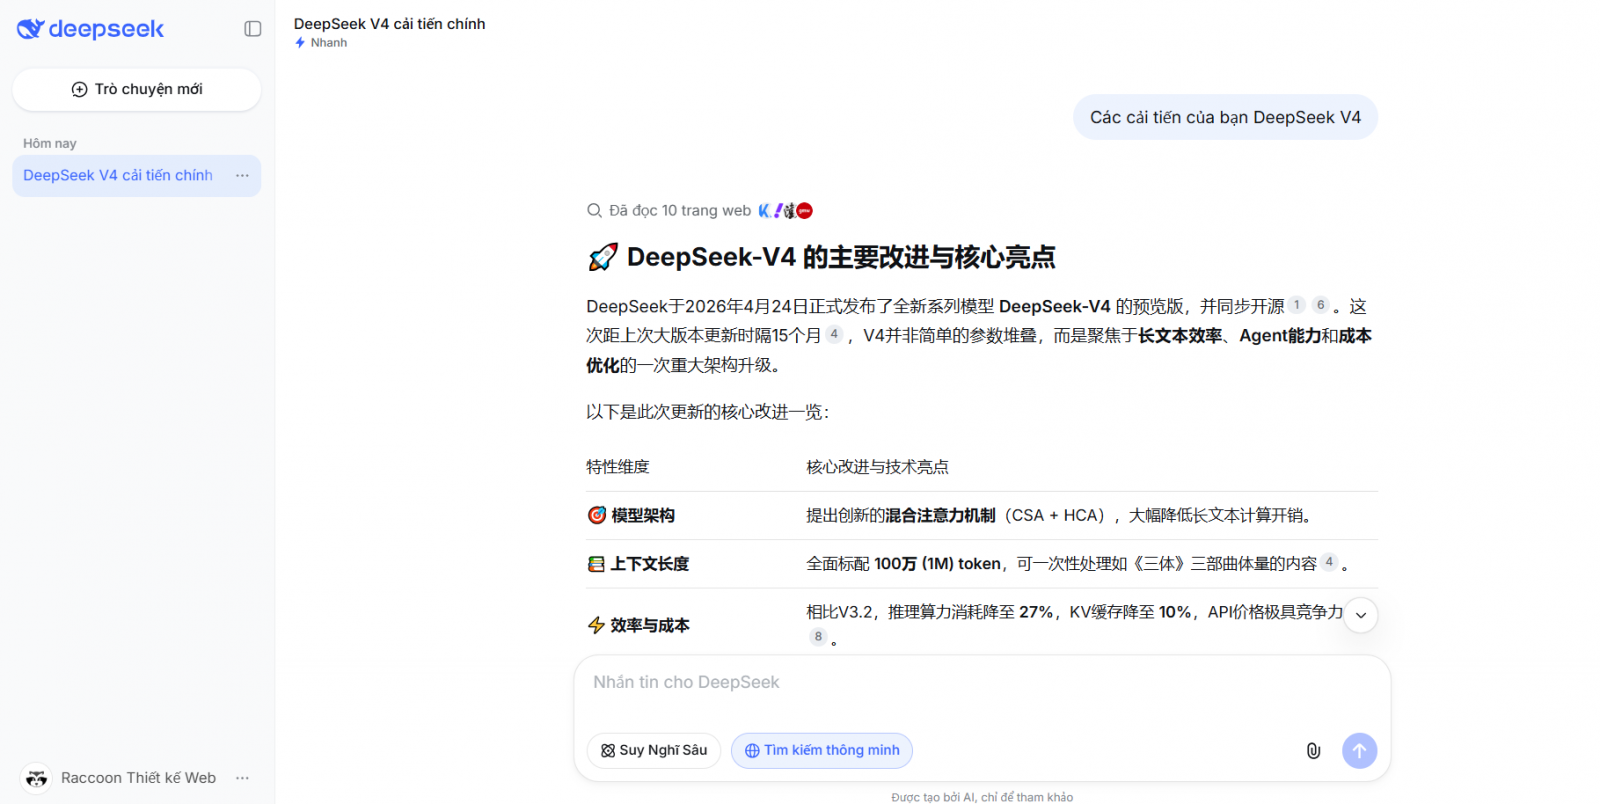The height and width of the screenshot is (804, 1600).
Task: Click the Raccoon profile avatar
Action: click(x=37, y=778)
